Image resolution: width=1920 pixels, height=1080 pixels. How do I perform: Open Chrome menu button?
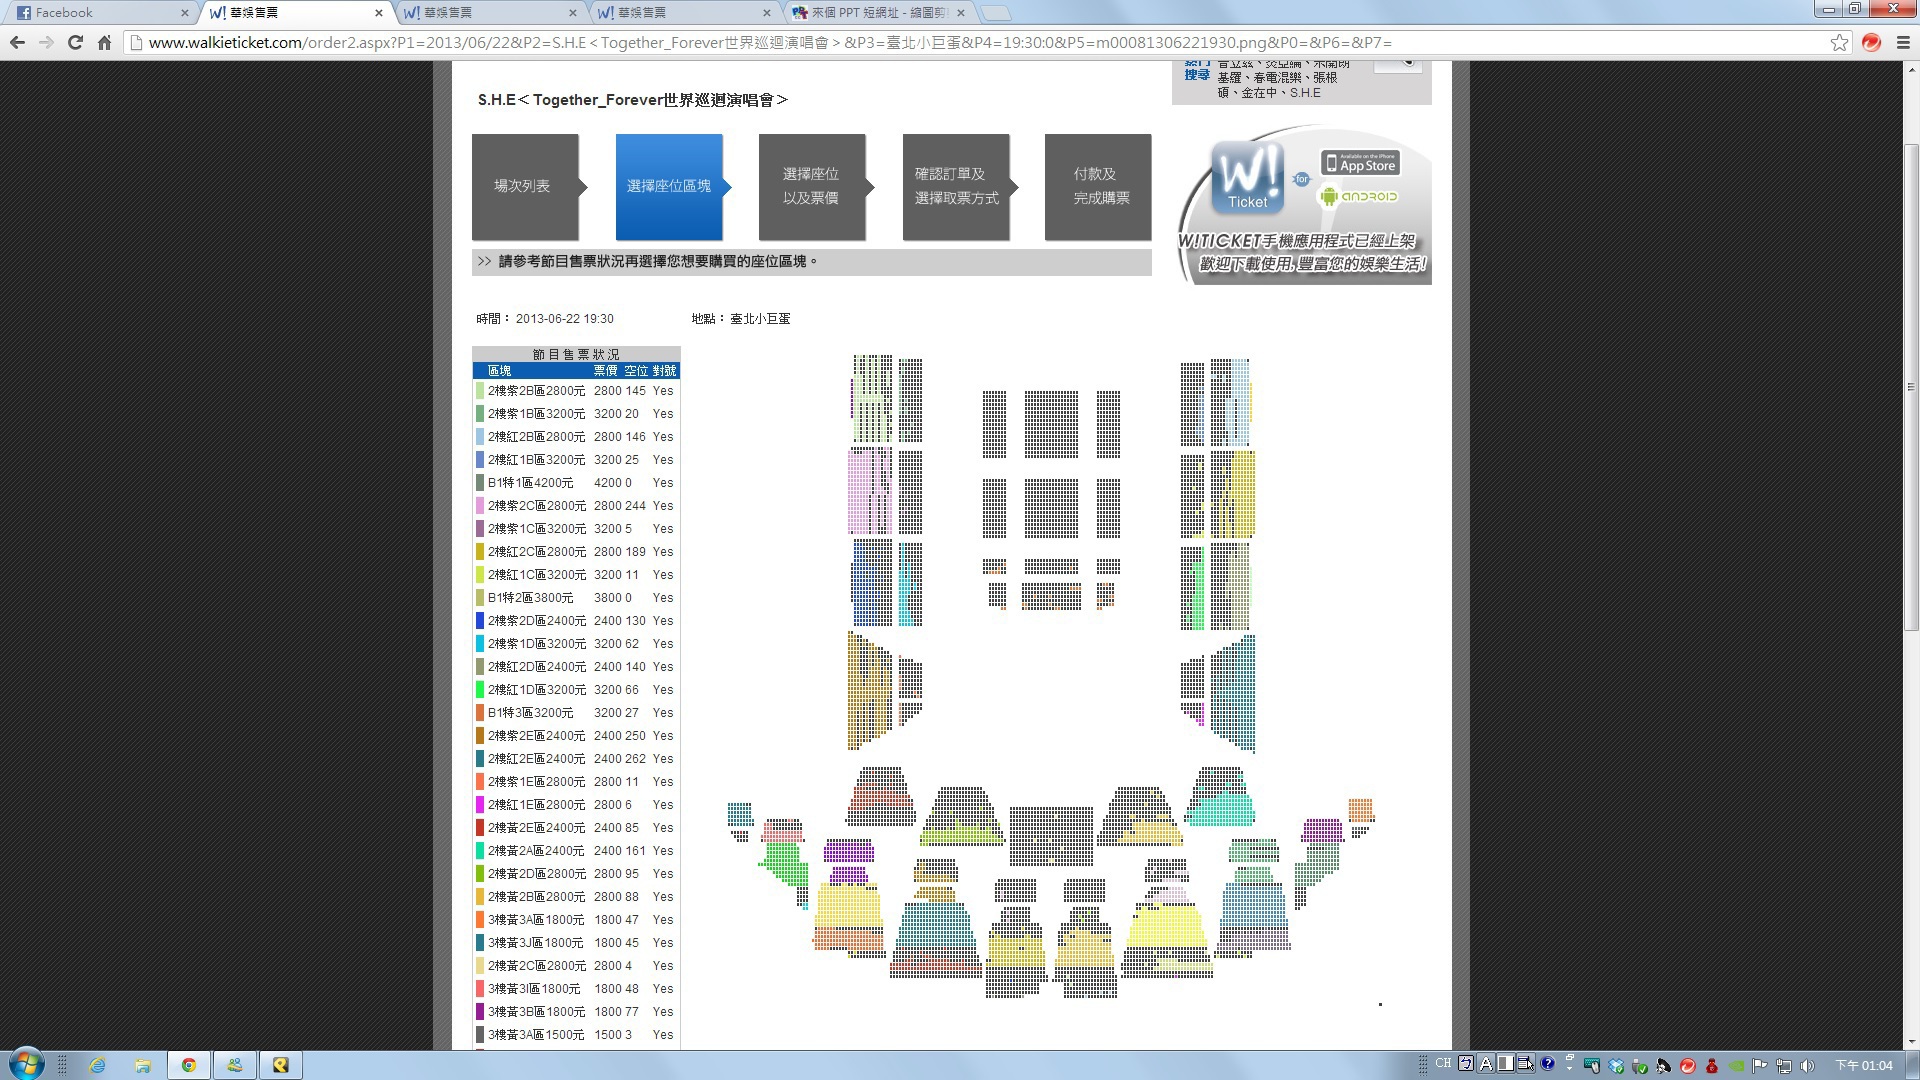1903,42
